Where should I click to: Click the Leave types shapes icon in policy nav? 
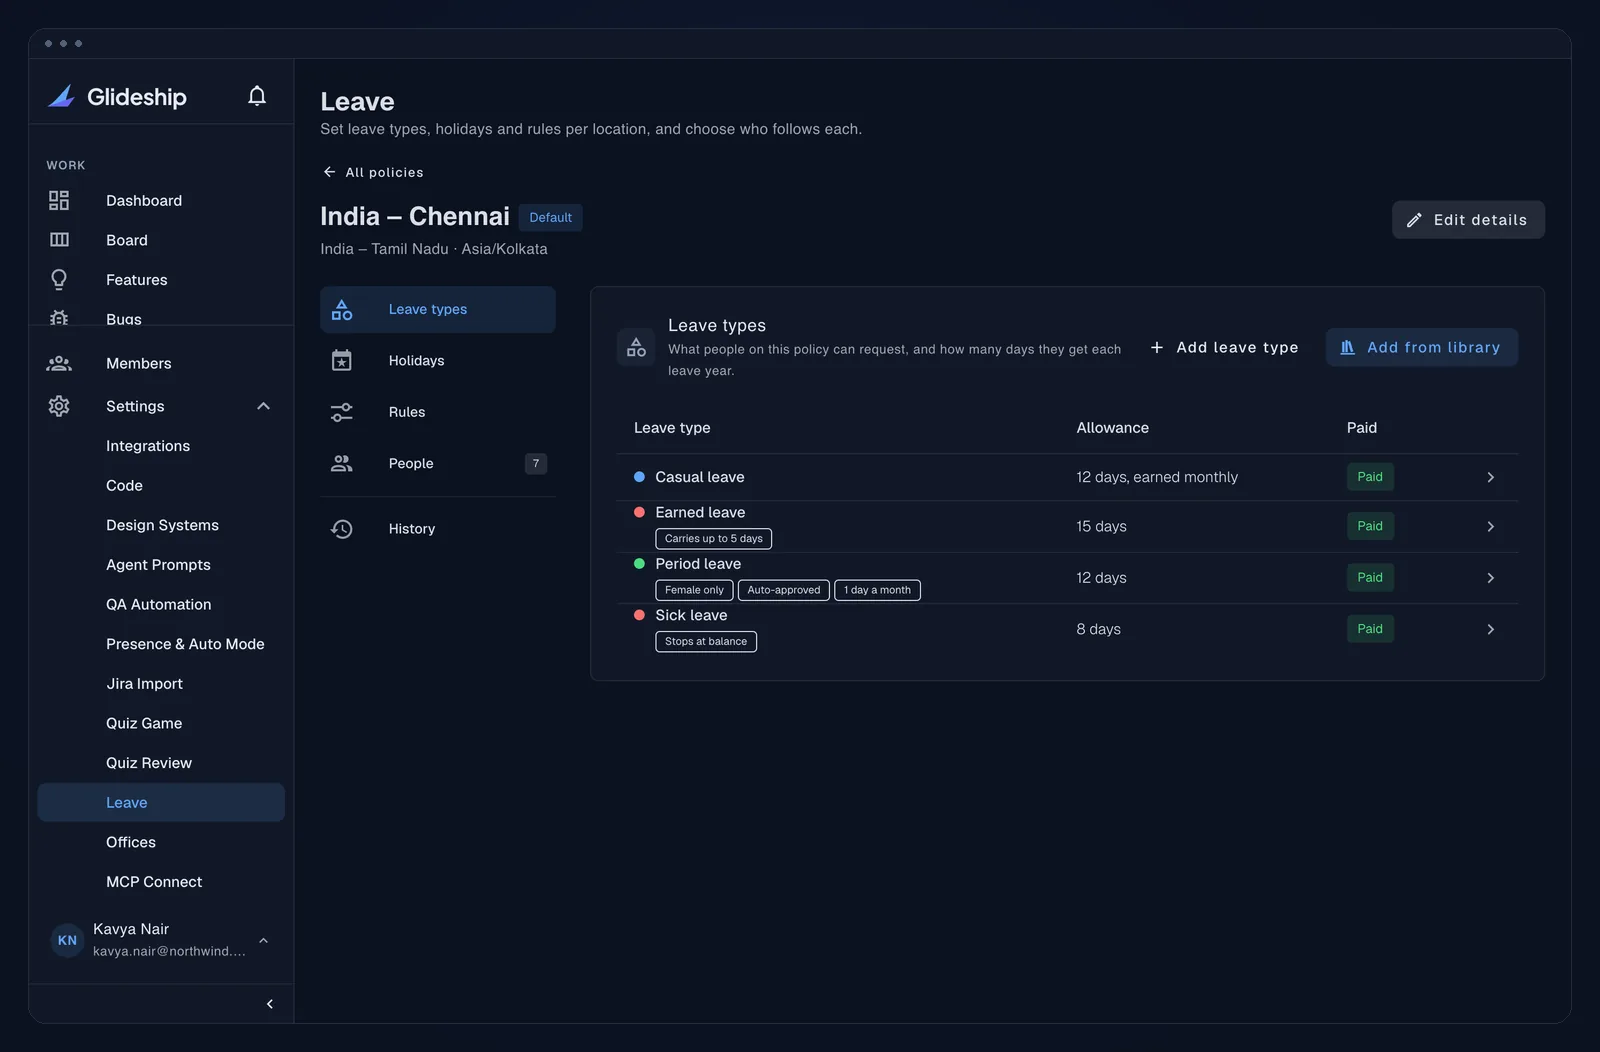pos(342,310)
